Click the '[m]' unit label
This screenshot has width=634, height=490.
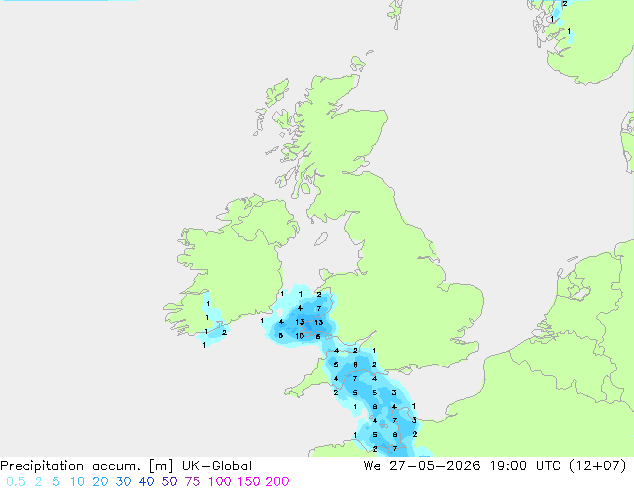[161, 466]
